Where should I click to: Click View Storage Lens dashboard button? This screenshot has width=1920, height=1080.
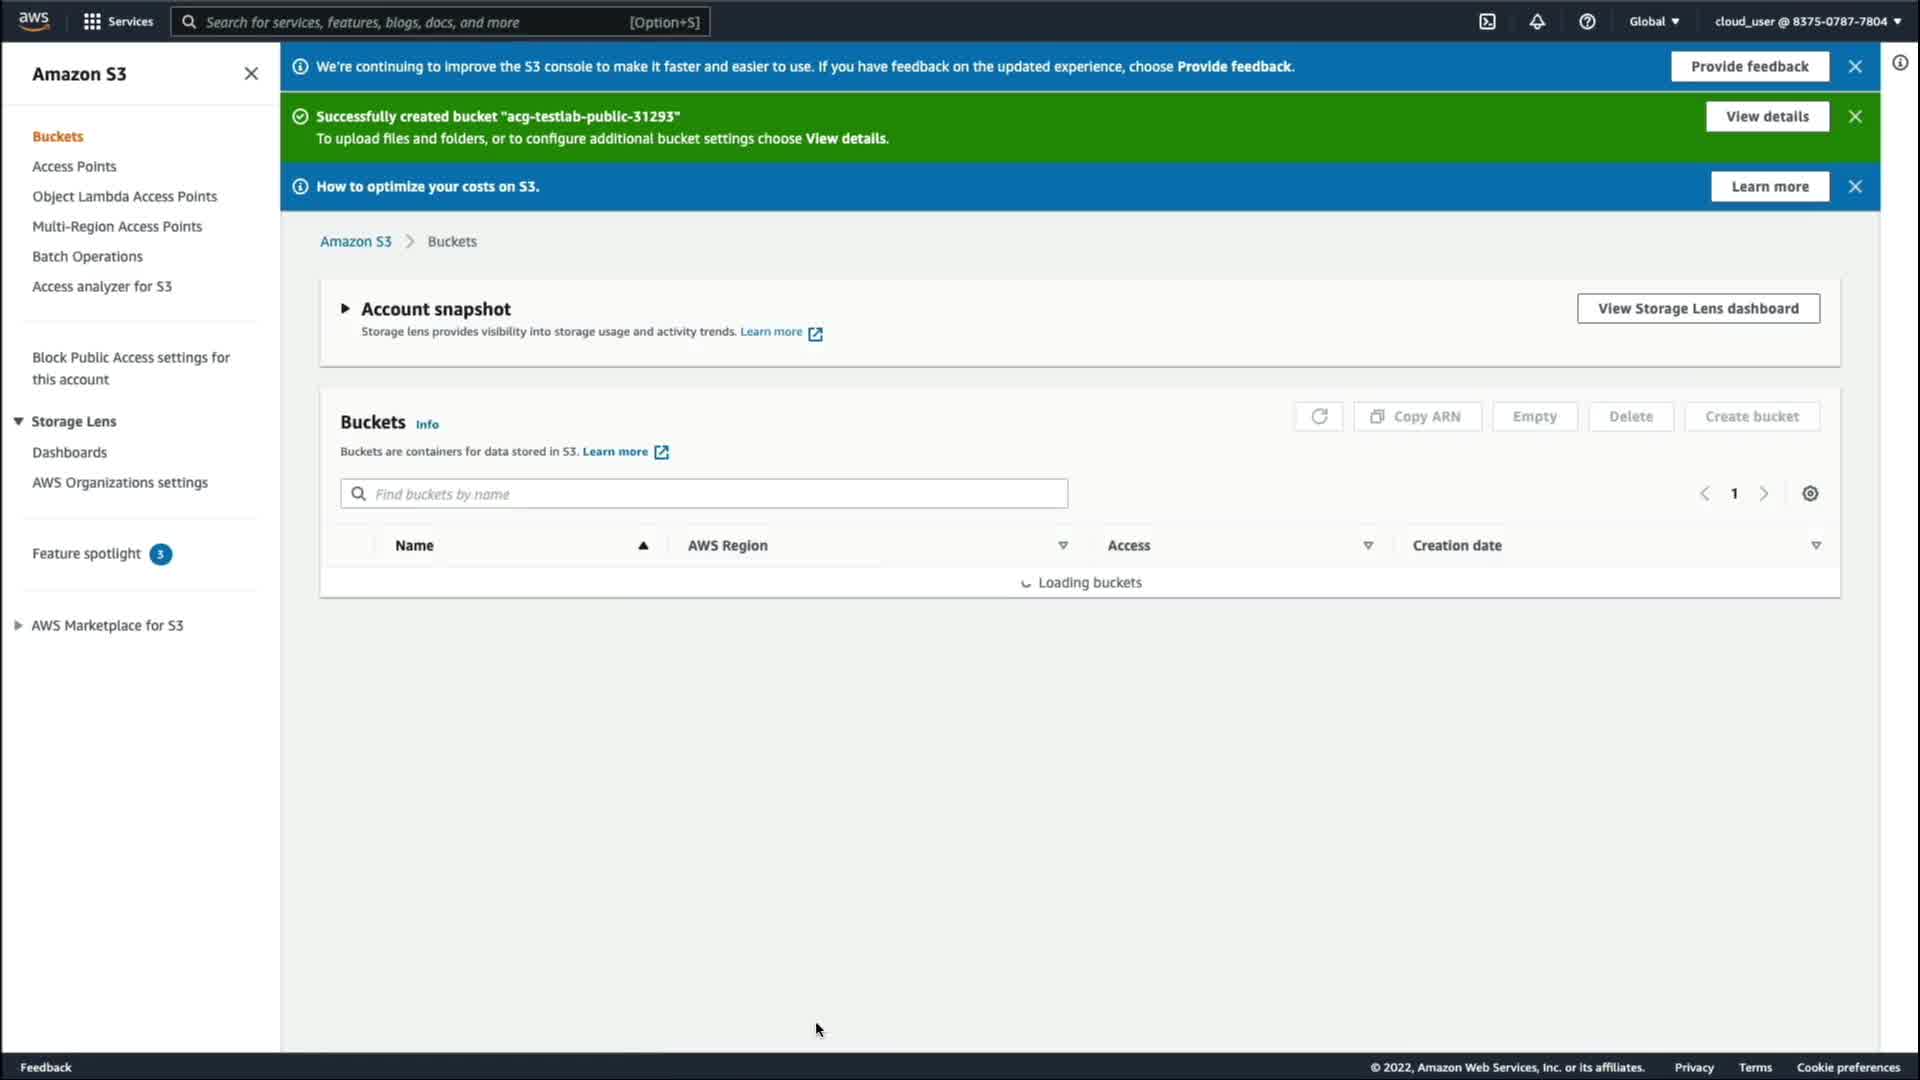(1698, 308)
